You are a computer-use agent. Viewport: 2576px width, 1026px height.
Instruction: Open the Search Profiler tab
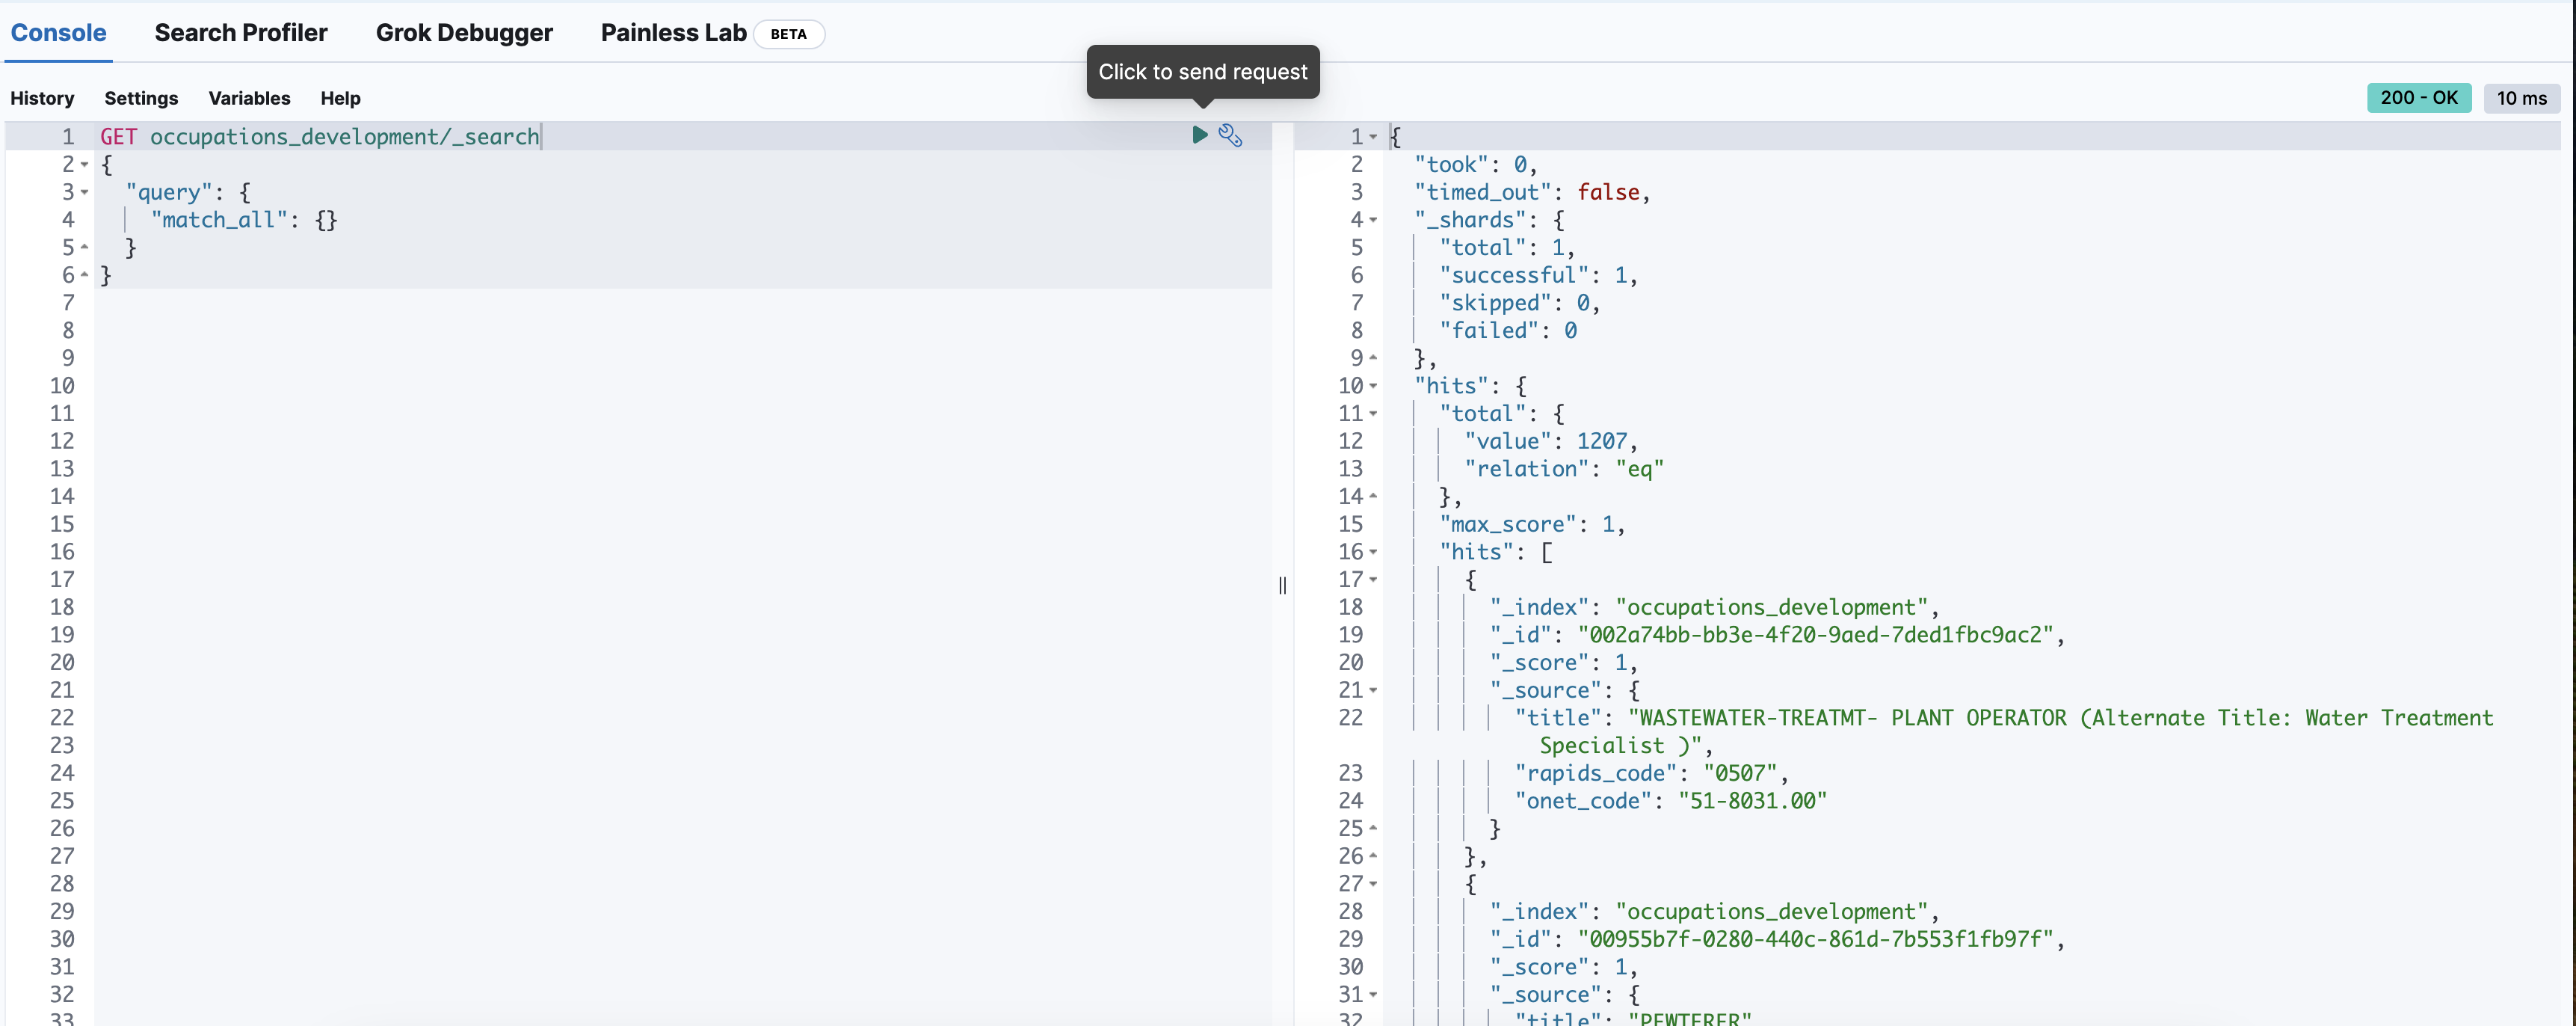(241, 33)
